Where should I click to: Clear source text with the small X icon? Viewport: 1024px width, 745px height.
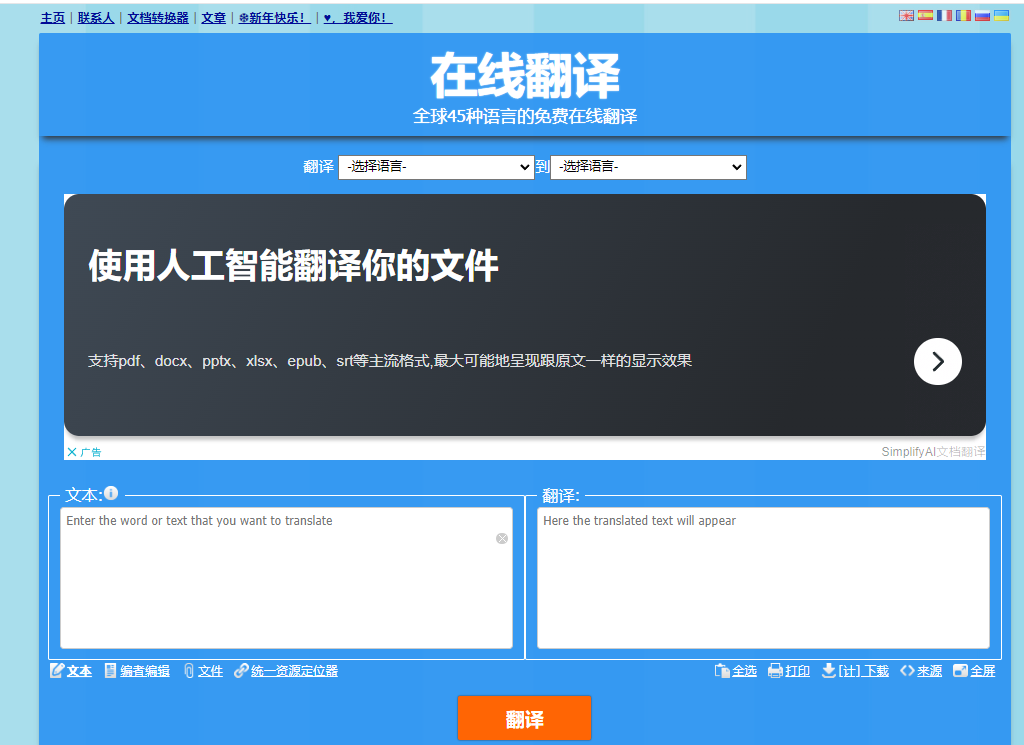tap(502, 538)
